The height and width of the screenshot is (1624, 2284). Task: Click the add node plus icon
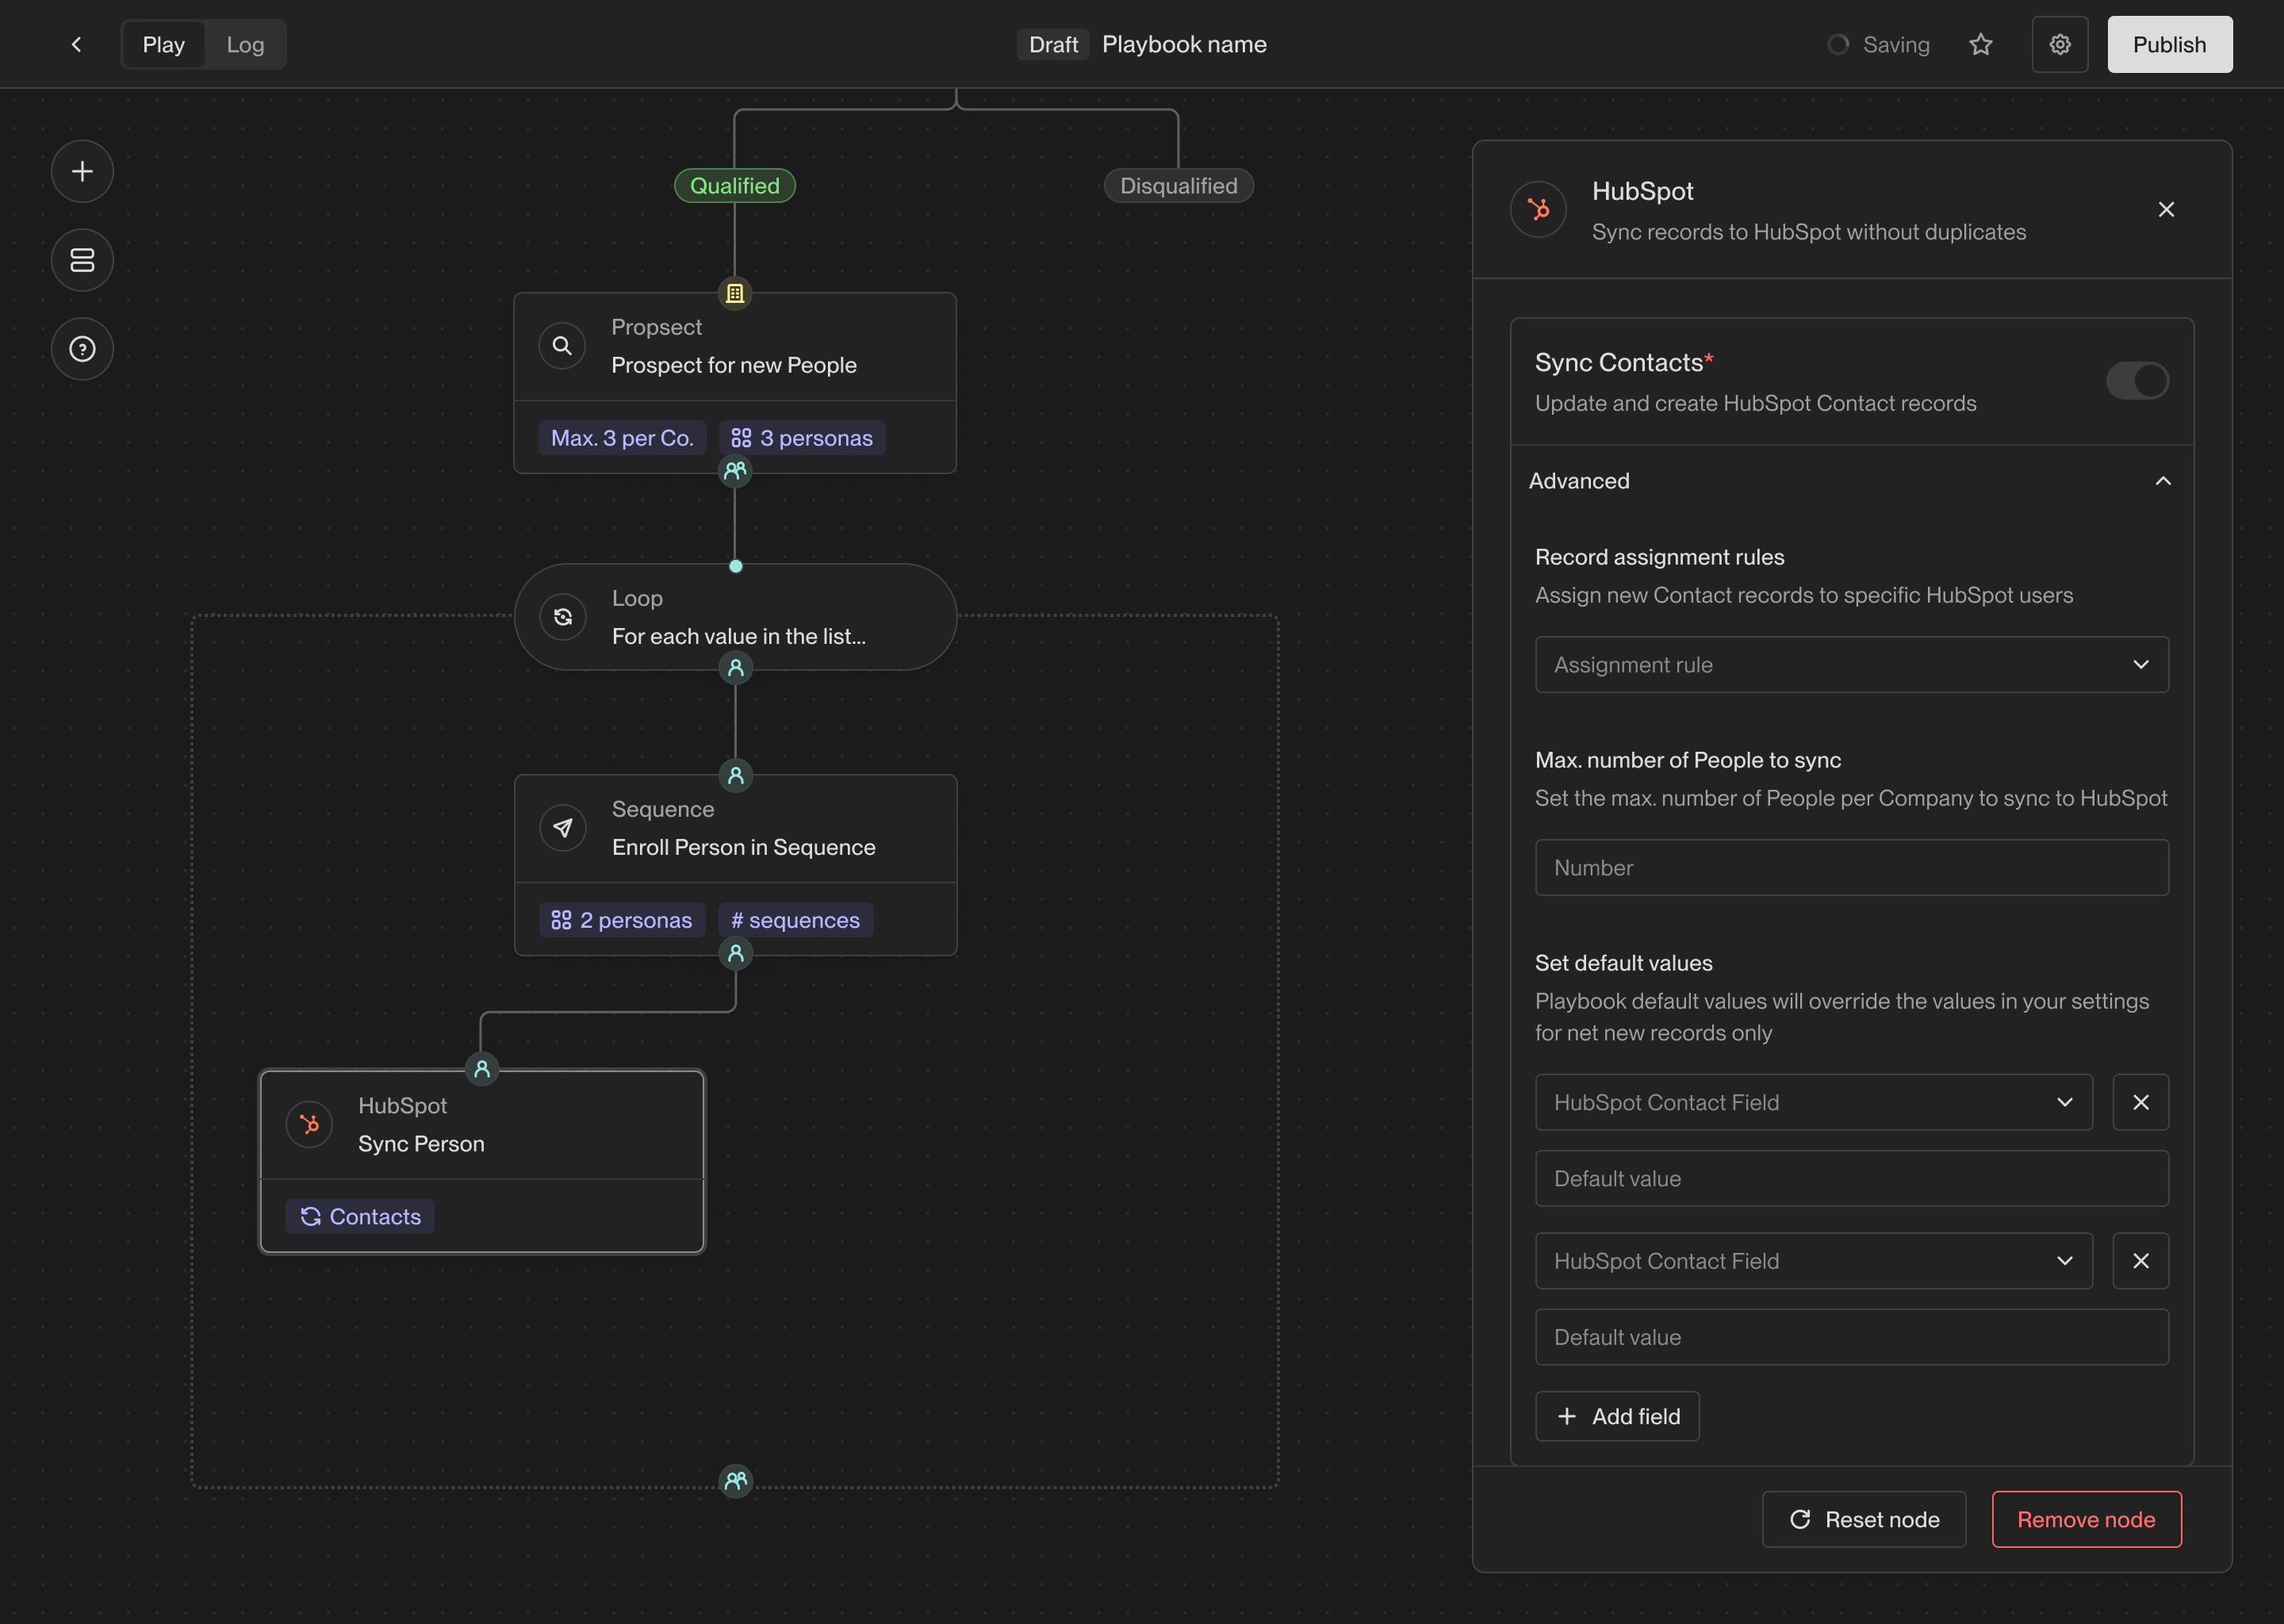pos(82,172)
